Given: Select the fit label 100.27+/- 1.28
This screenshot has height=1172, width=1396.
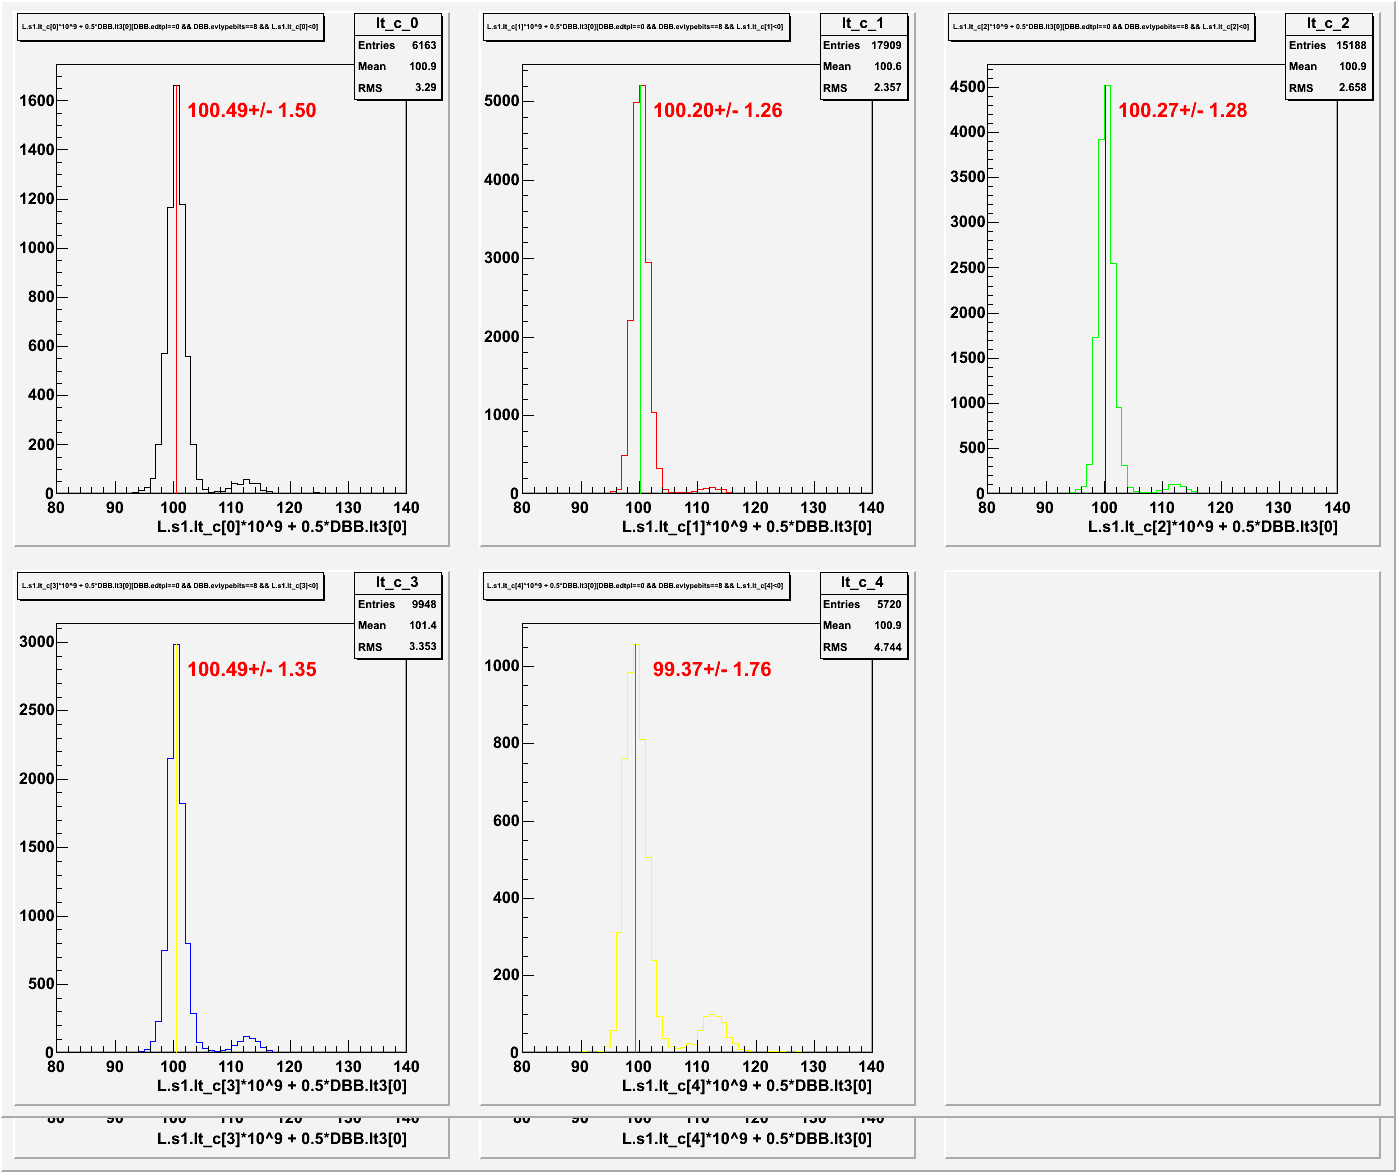Looking at the screenshot, I should [x=1183, y=110].
